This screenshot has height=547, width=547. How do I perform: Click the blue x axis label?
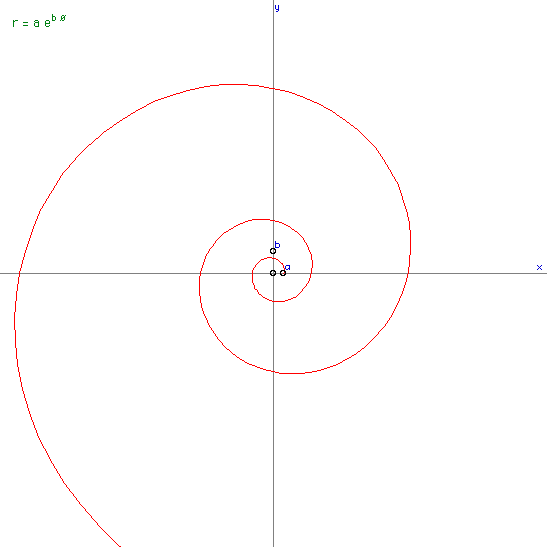539,267
